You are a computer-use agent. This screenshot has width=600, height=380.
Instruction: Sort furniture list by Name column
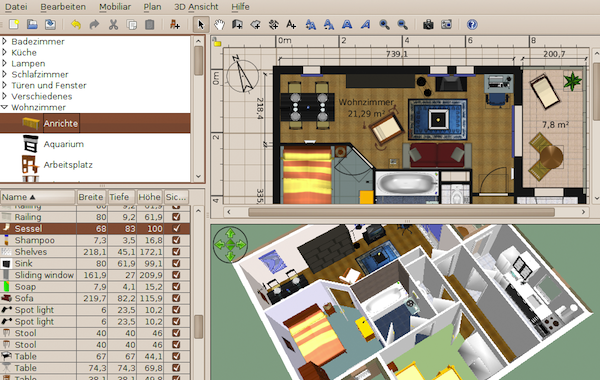click(38, 197)
